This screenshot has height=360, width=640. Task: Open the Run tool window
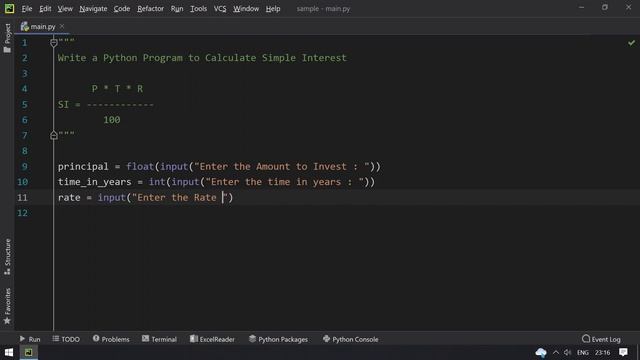click(30, 339)
